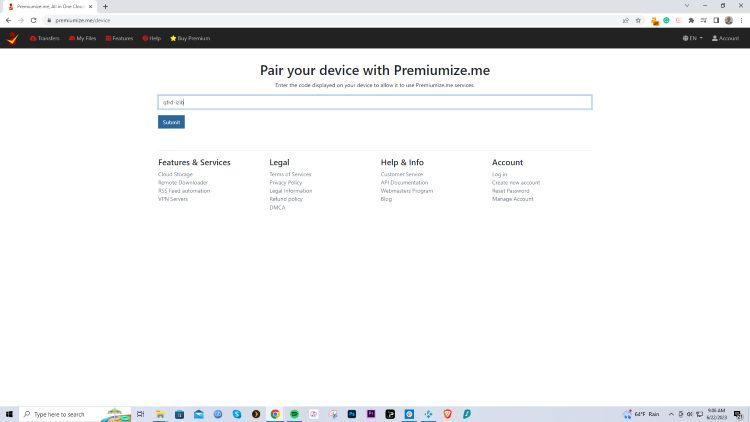This screenshot has height=422, width=750.
Task: Open the Windows Start menu
Action: (x=9, y=414)
